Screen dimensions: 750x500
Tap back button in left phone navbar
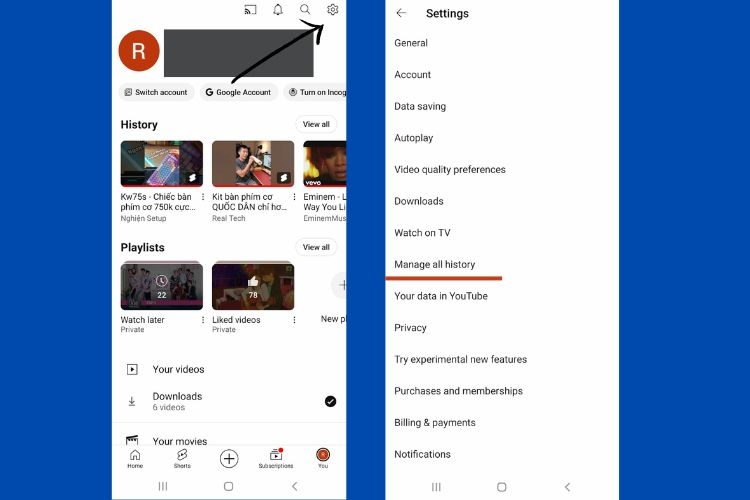(x=295, y=486)
